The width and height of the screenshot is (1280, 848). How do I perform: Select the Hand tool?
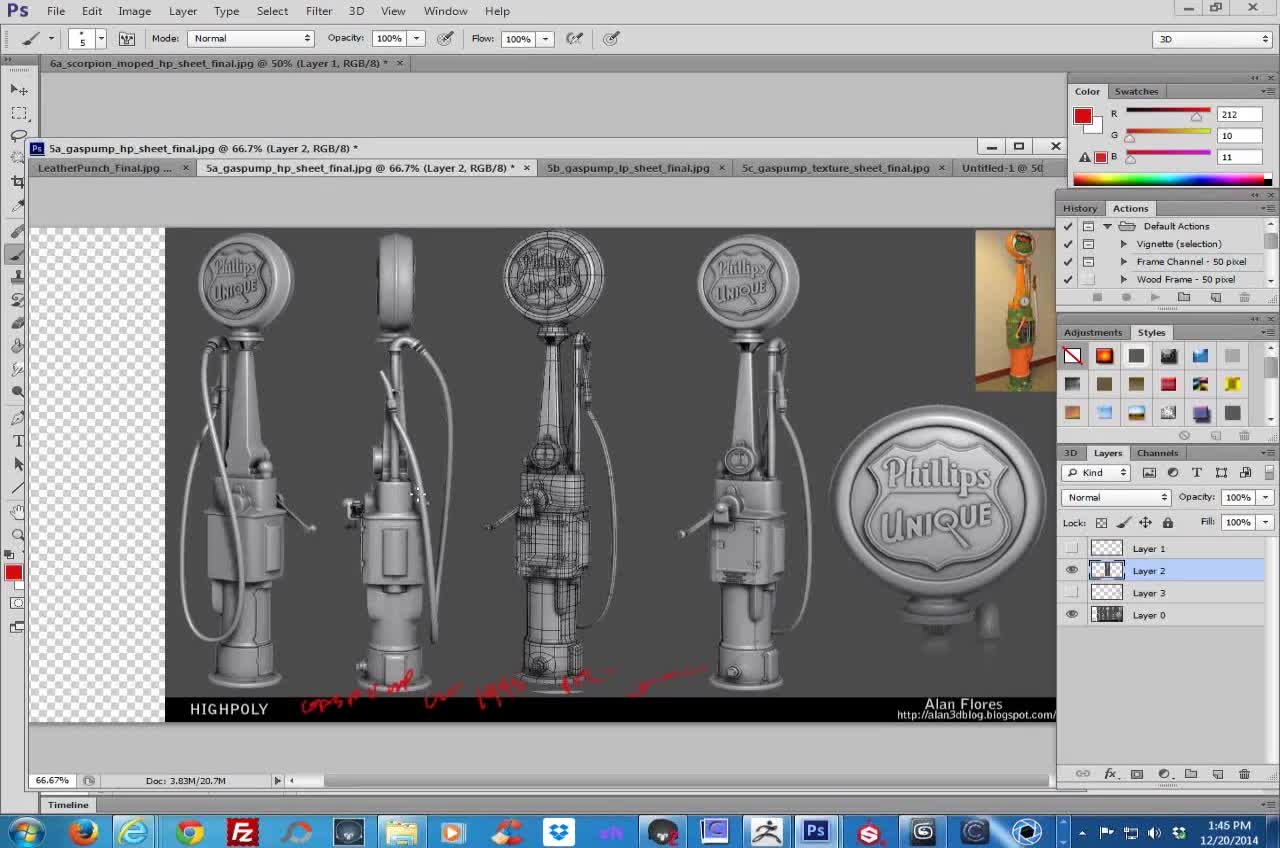(x=18, y=511)
